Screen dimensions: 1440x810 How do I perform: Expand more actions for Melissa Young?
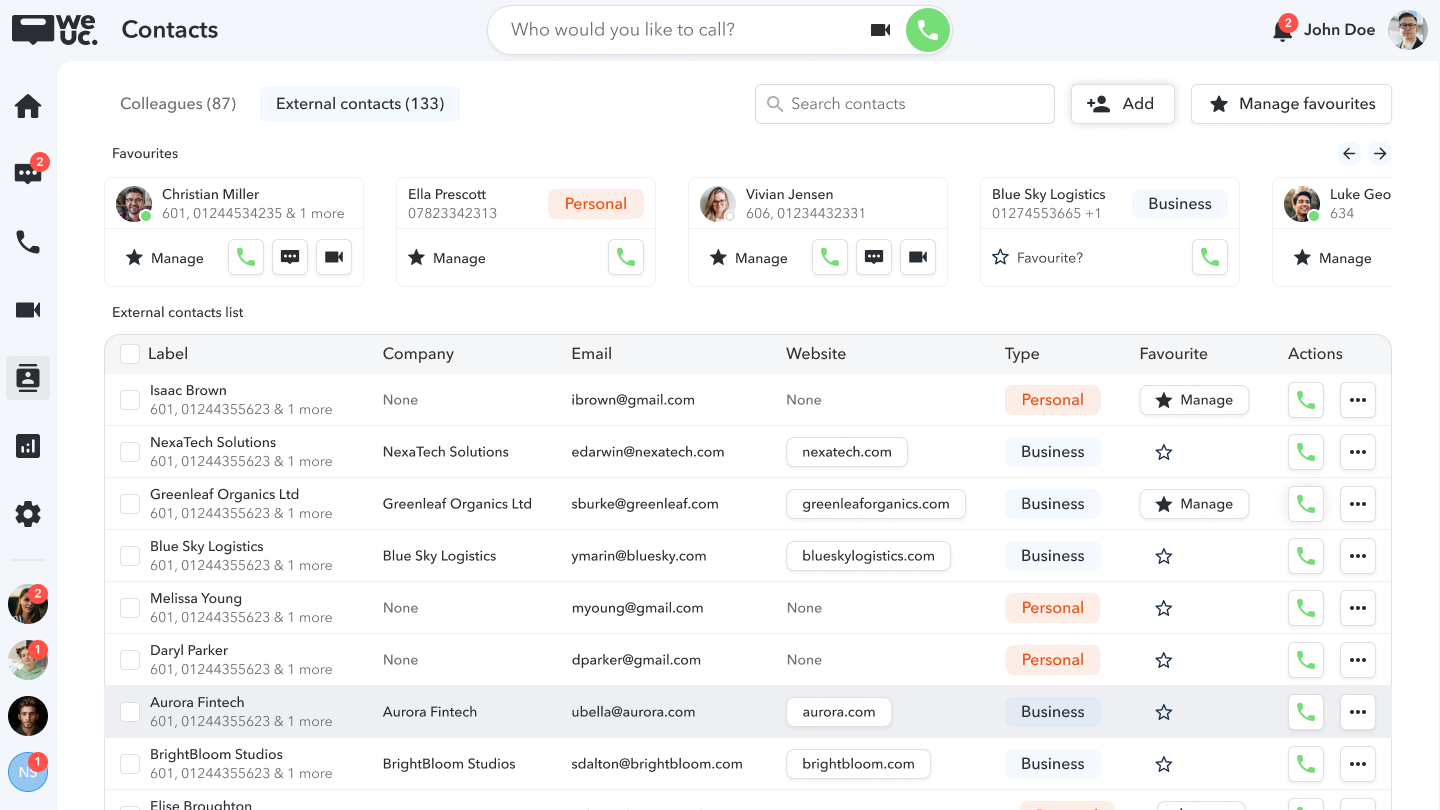click(1357, 608)
